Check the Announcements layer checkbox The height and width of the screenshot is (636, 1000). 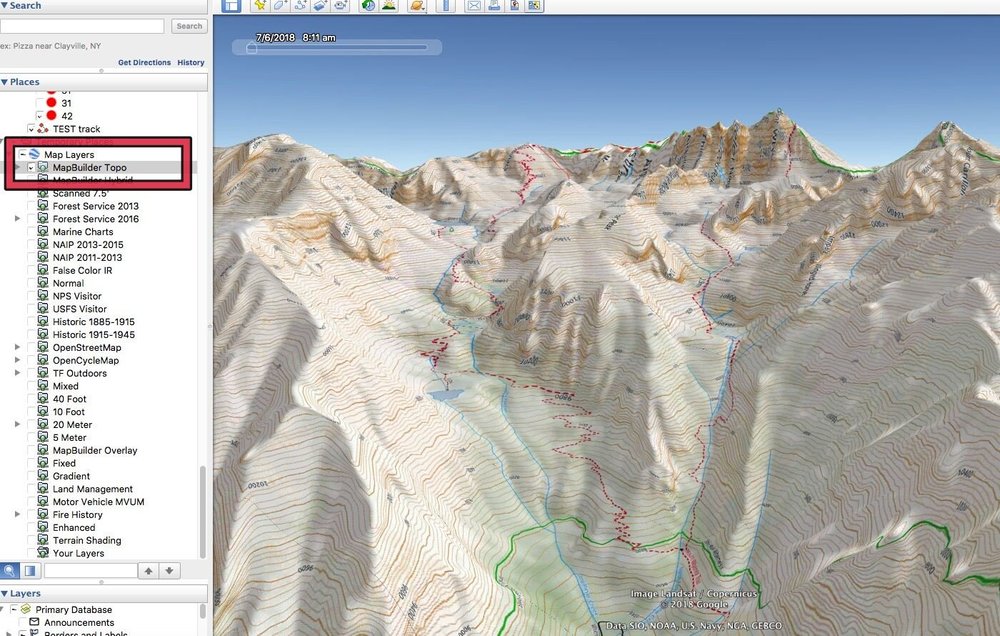pos(22,622)
